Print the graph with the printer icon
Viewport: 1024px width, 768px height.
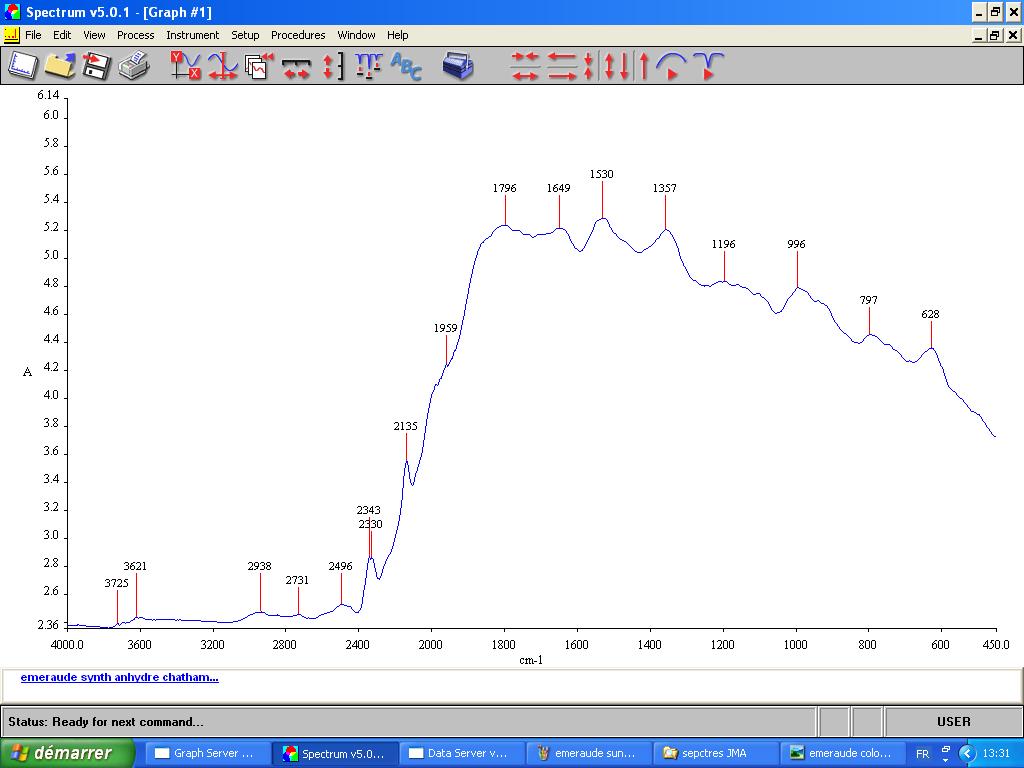pos(133,66)
